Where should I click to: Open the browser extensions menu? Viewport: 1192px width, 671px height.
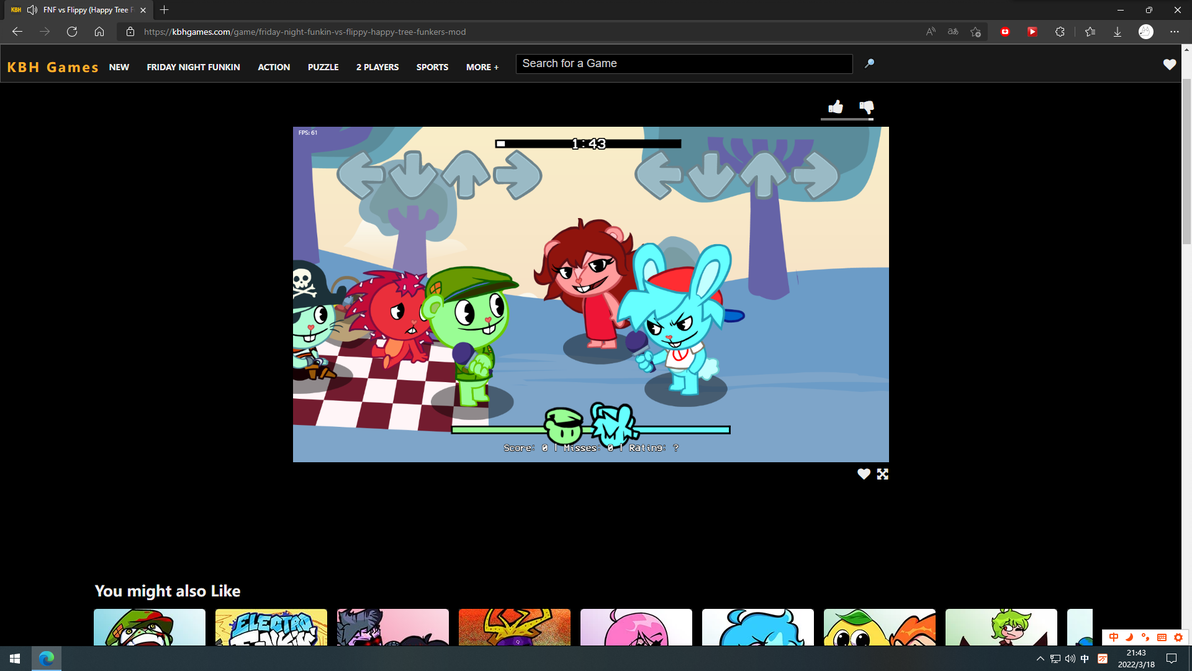(1060, 32)
